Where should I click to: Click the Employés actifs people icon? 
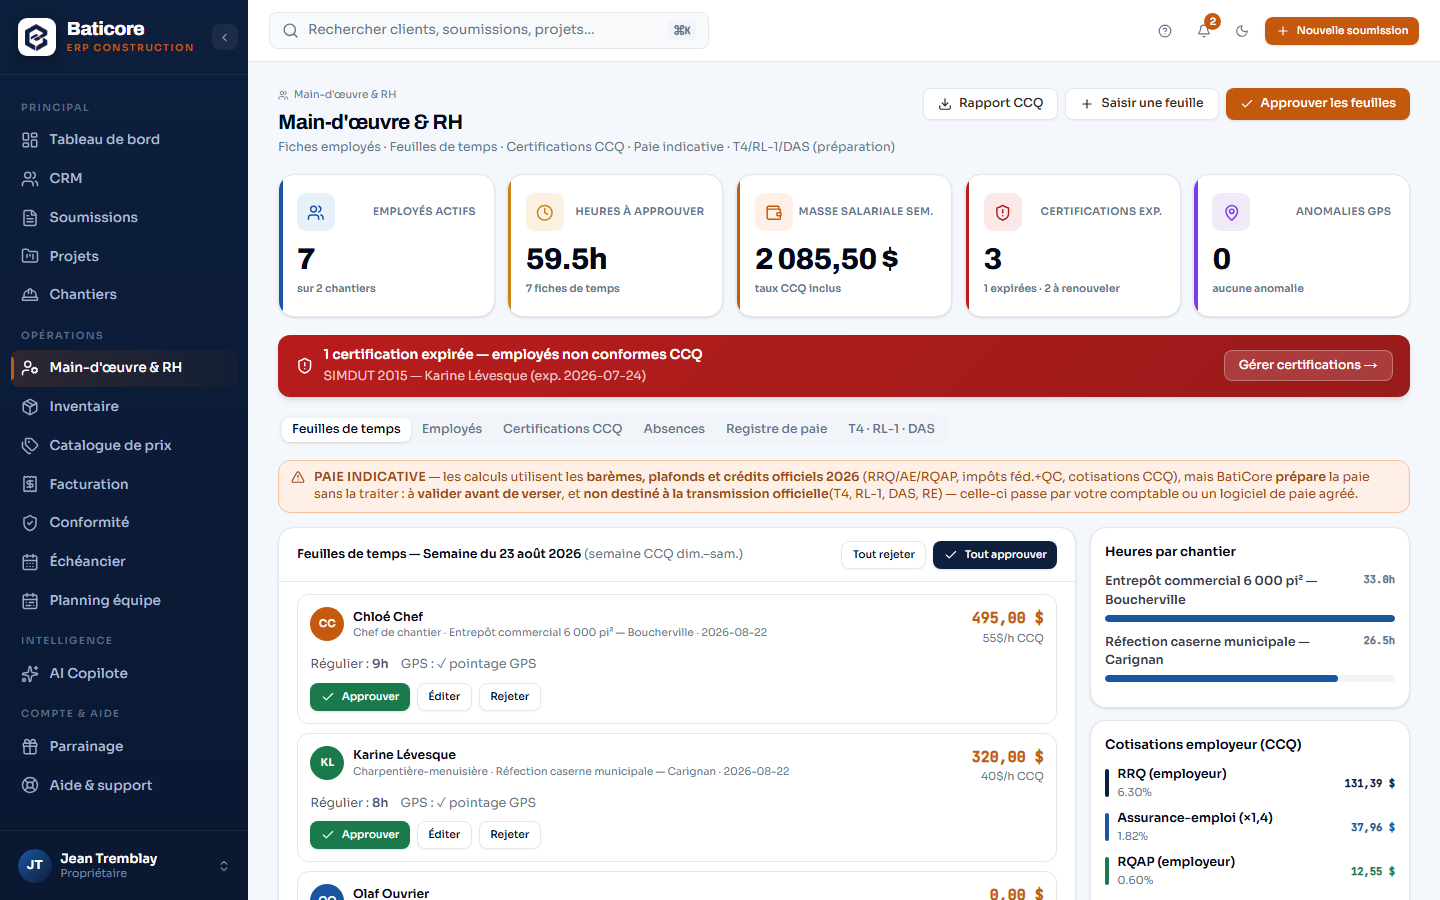(x=316, y=212)
